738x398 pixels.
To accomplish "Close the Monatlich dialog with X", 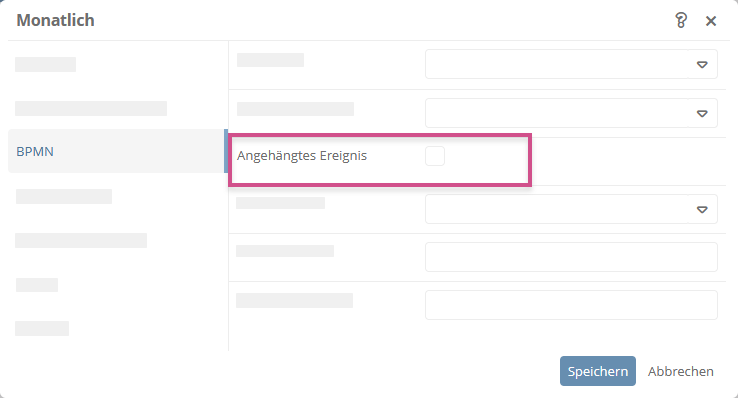I will click(x=711, y=21).
